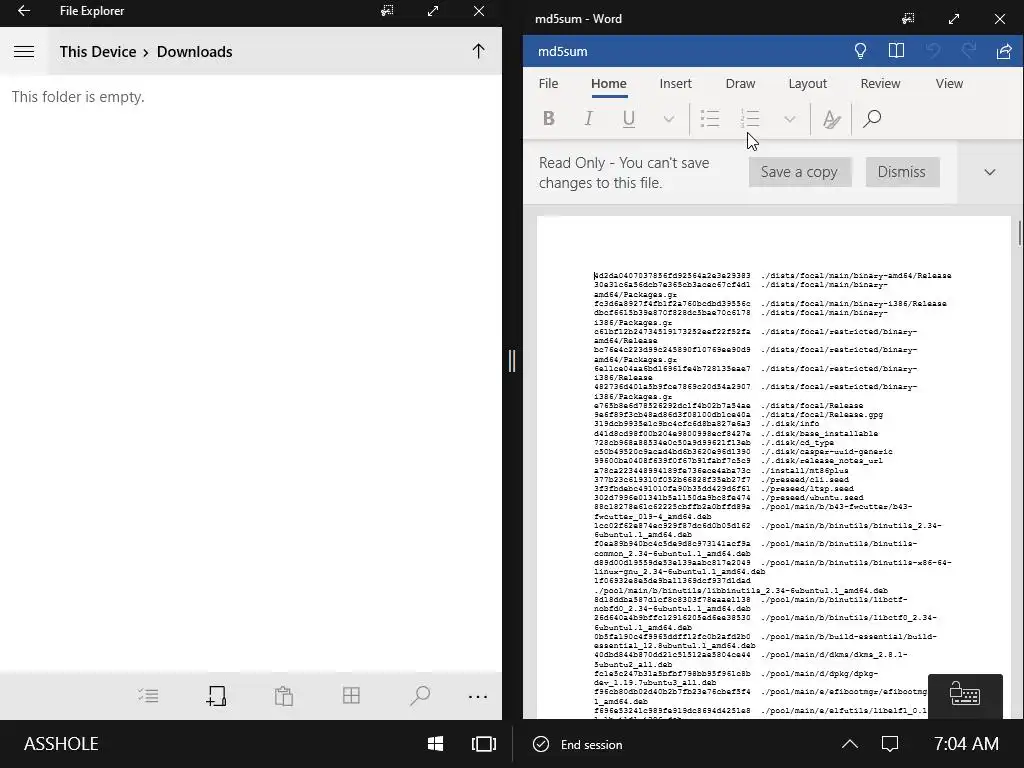Apply a bulleted list
Screen dimensions: 1024x768
pyautogui.click(x=710, y=119)
